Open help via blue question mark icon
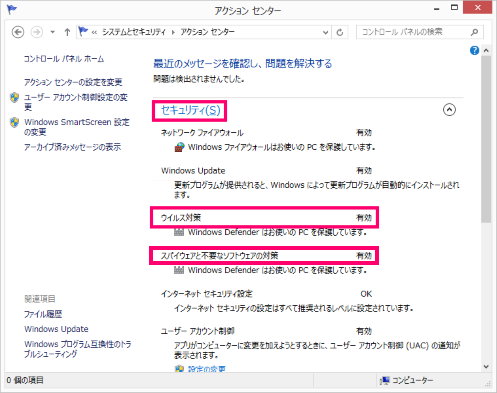497x393 pixels. click(x=474, y=50)
